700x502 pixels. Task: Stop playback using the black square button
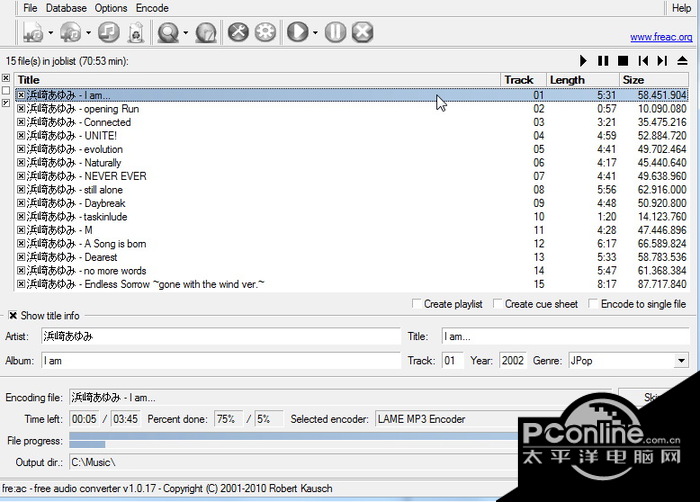point(623,61)
